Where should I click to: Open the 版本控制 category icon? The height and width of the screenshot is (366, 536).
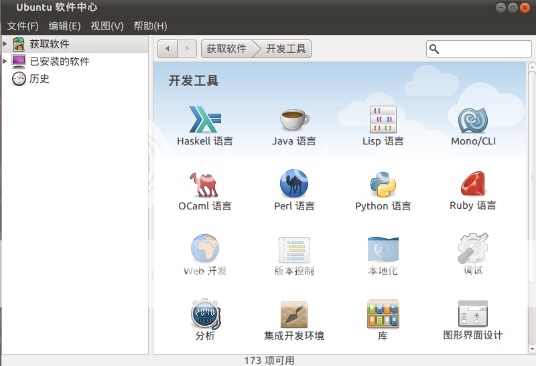(x=294, y=250)
